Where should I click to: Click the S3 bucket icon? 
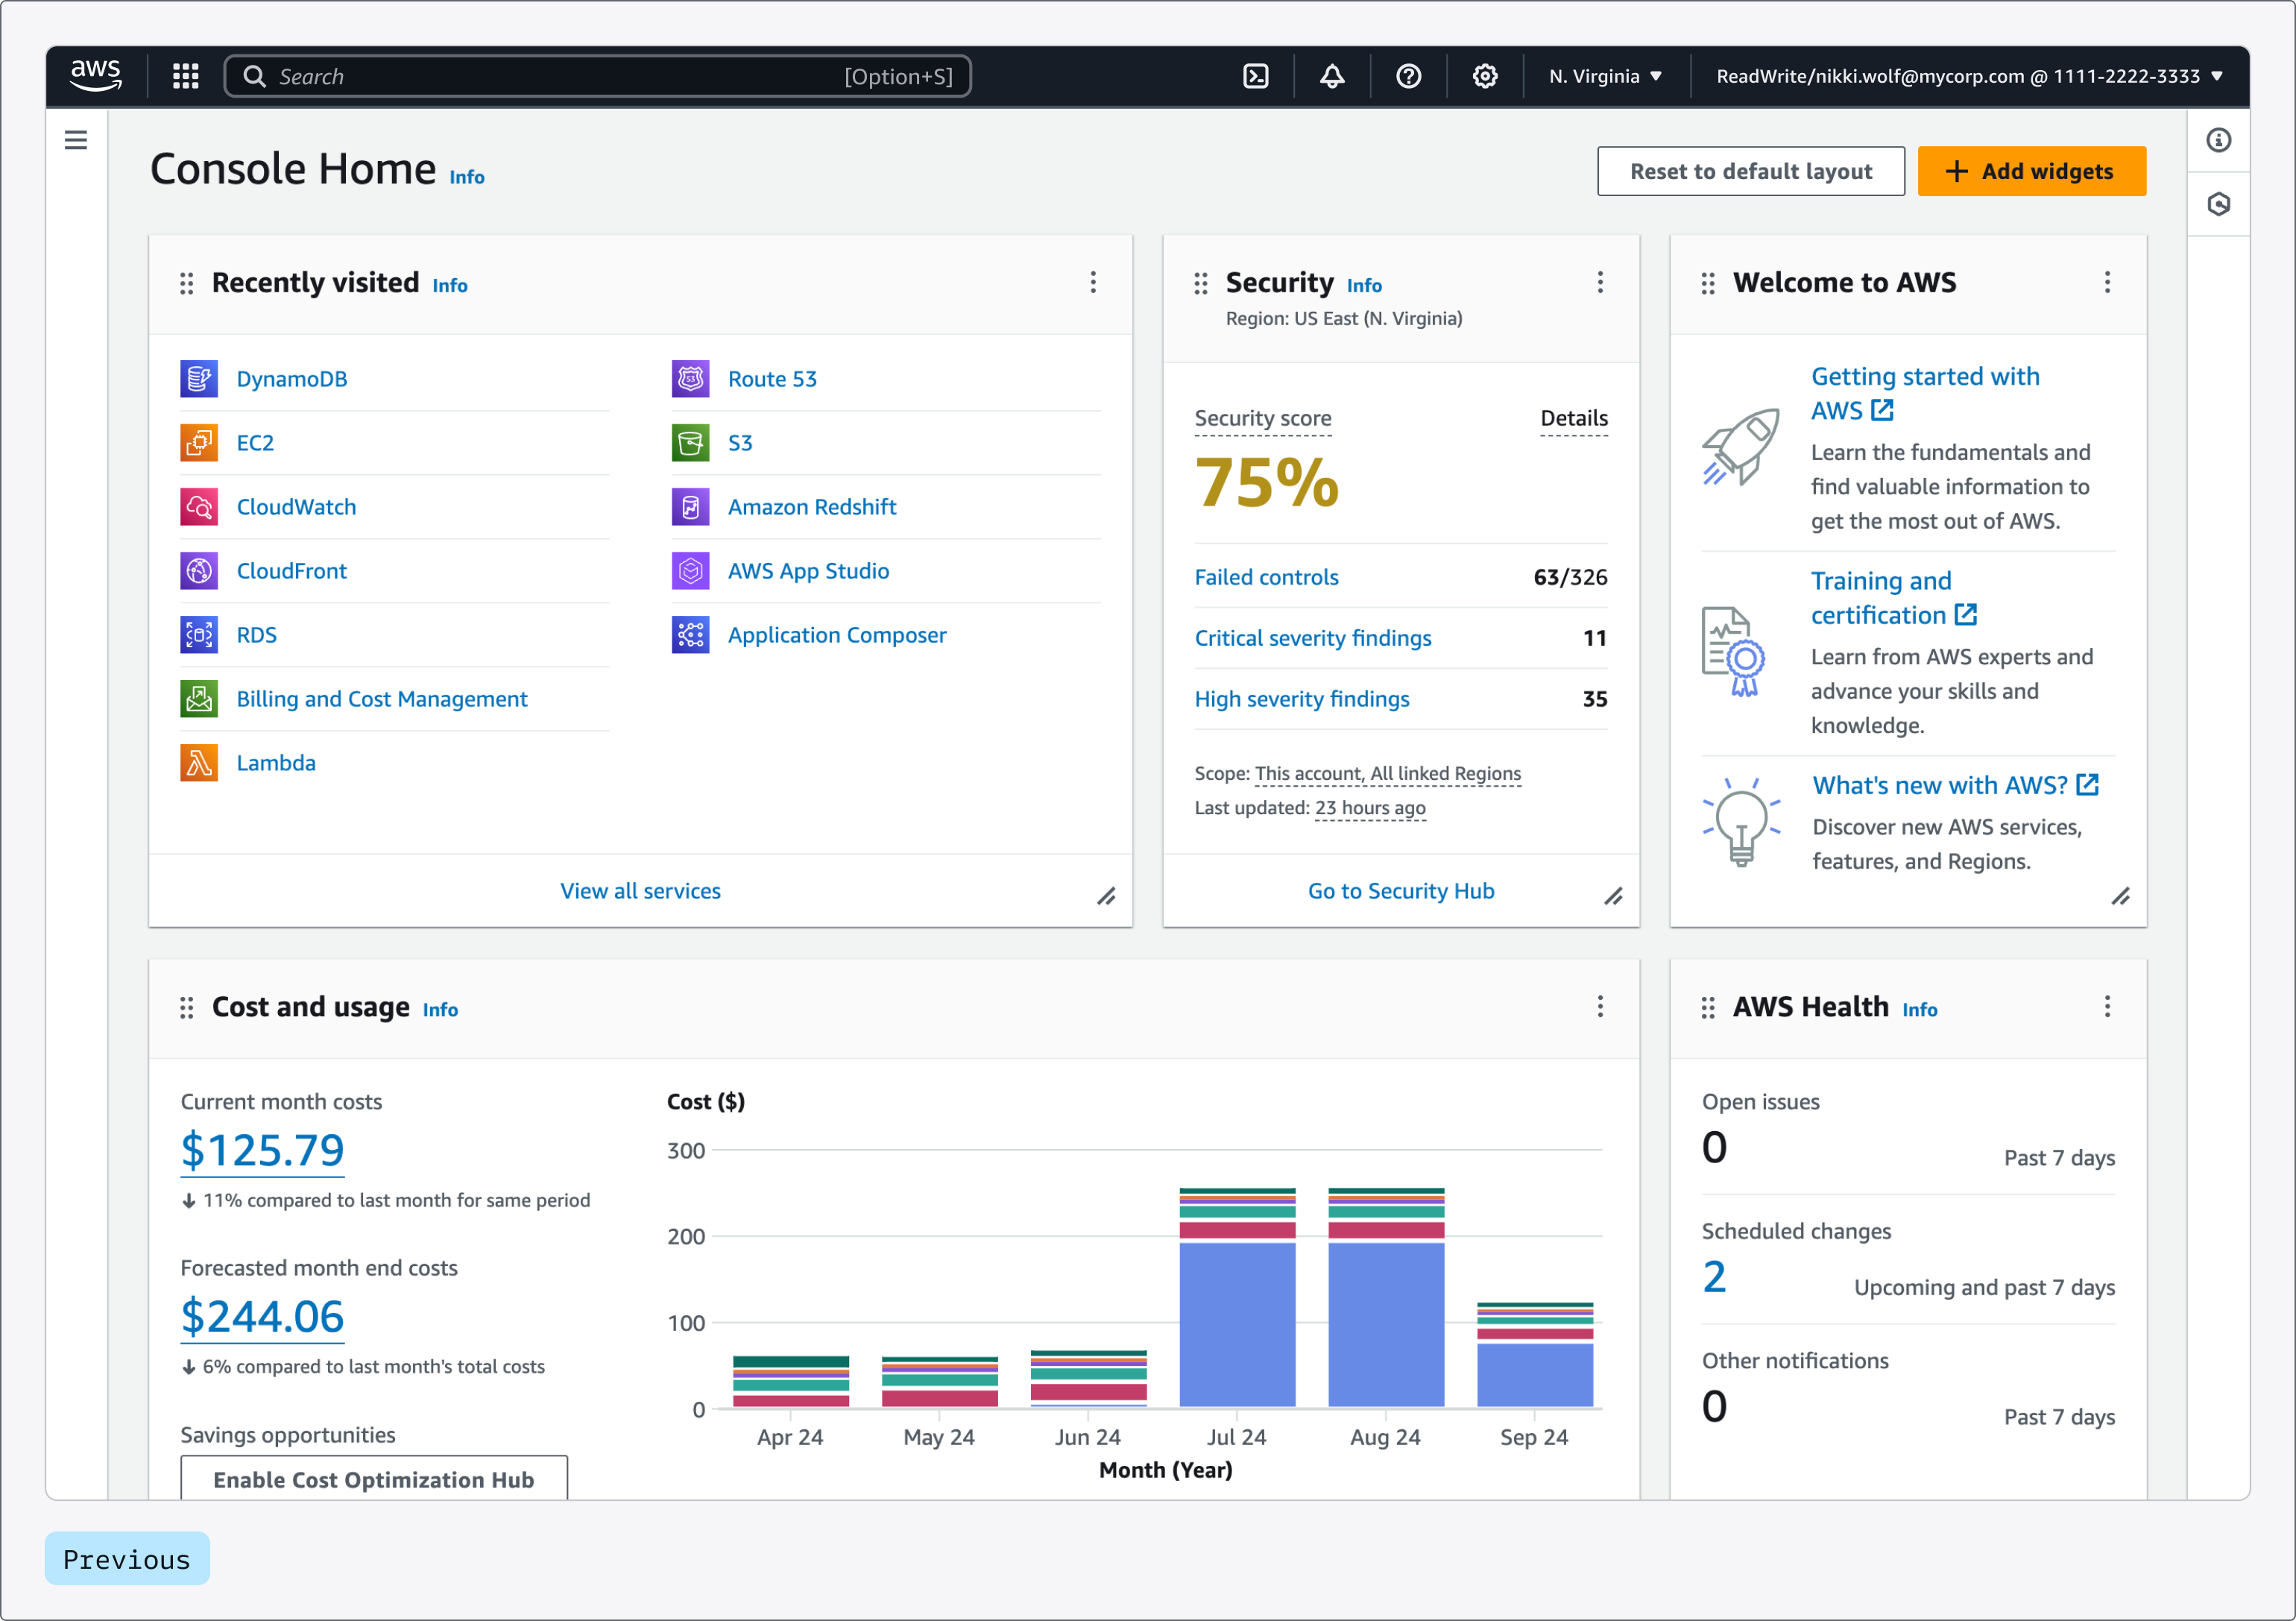[x=690, y=442]
